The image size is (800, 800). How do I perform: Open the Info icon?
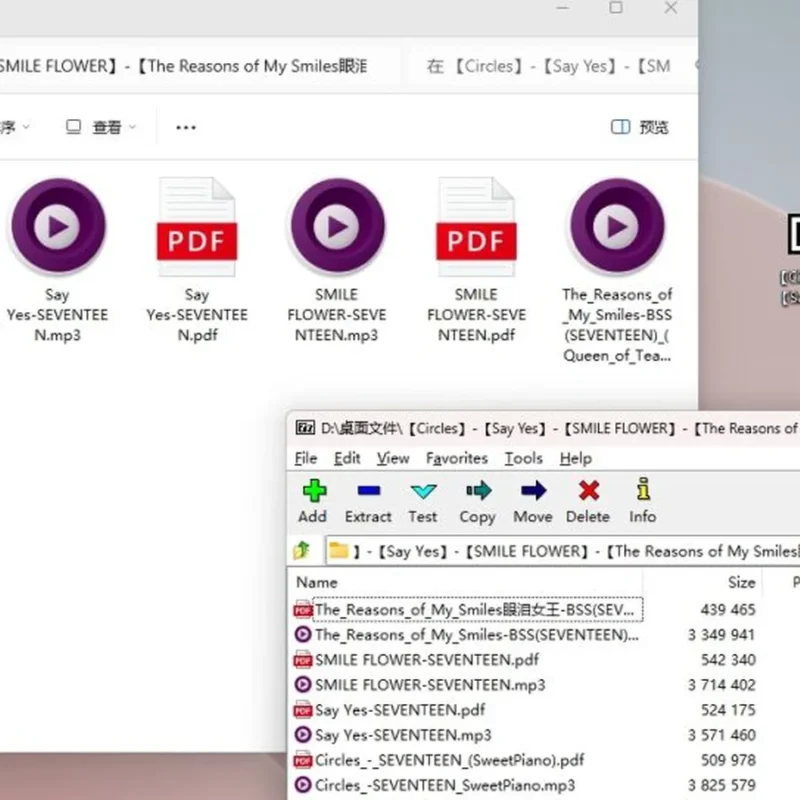643,489
